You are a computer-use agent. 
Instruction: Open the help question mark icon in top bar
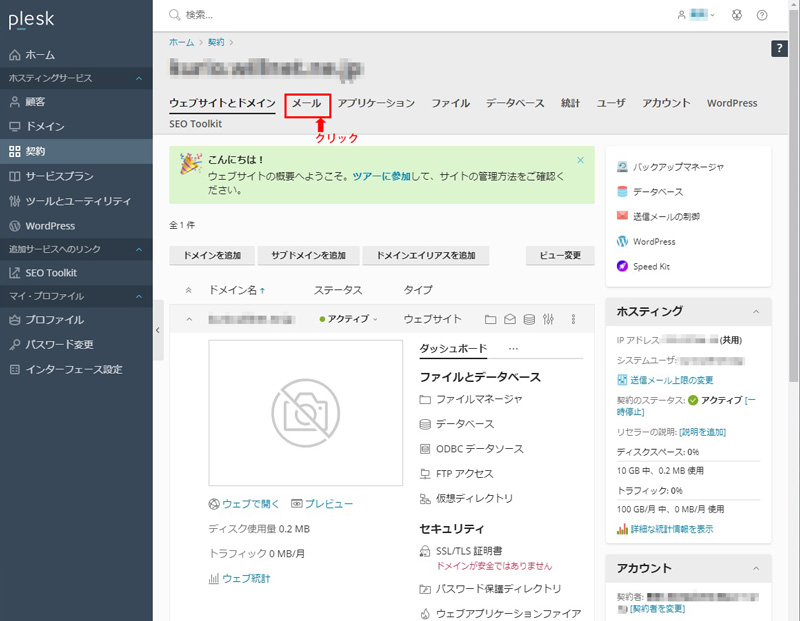click(x=762, y=15)
